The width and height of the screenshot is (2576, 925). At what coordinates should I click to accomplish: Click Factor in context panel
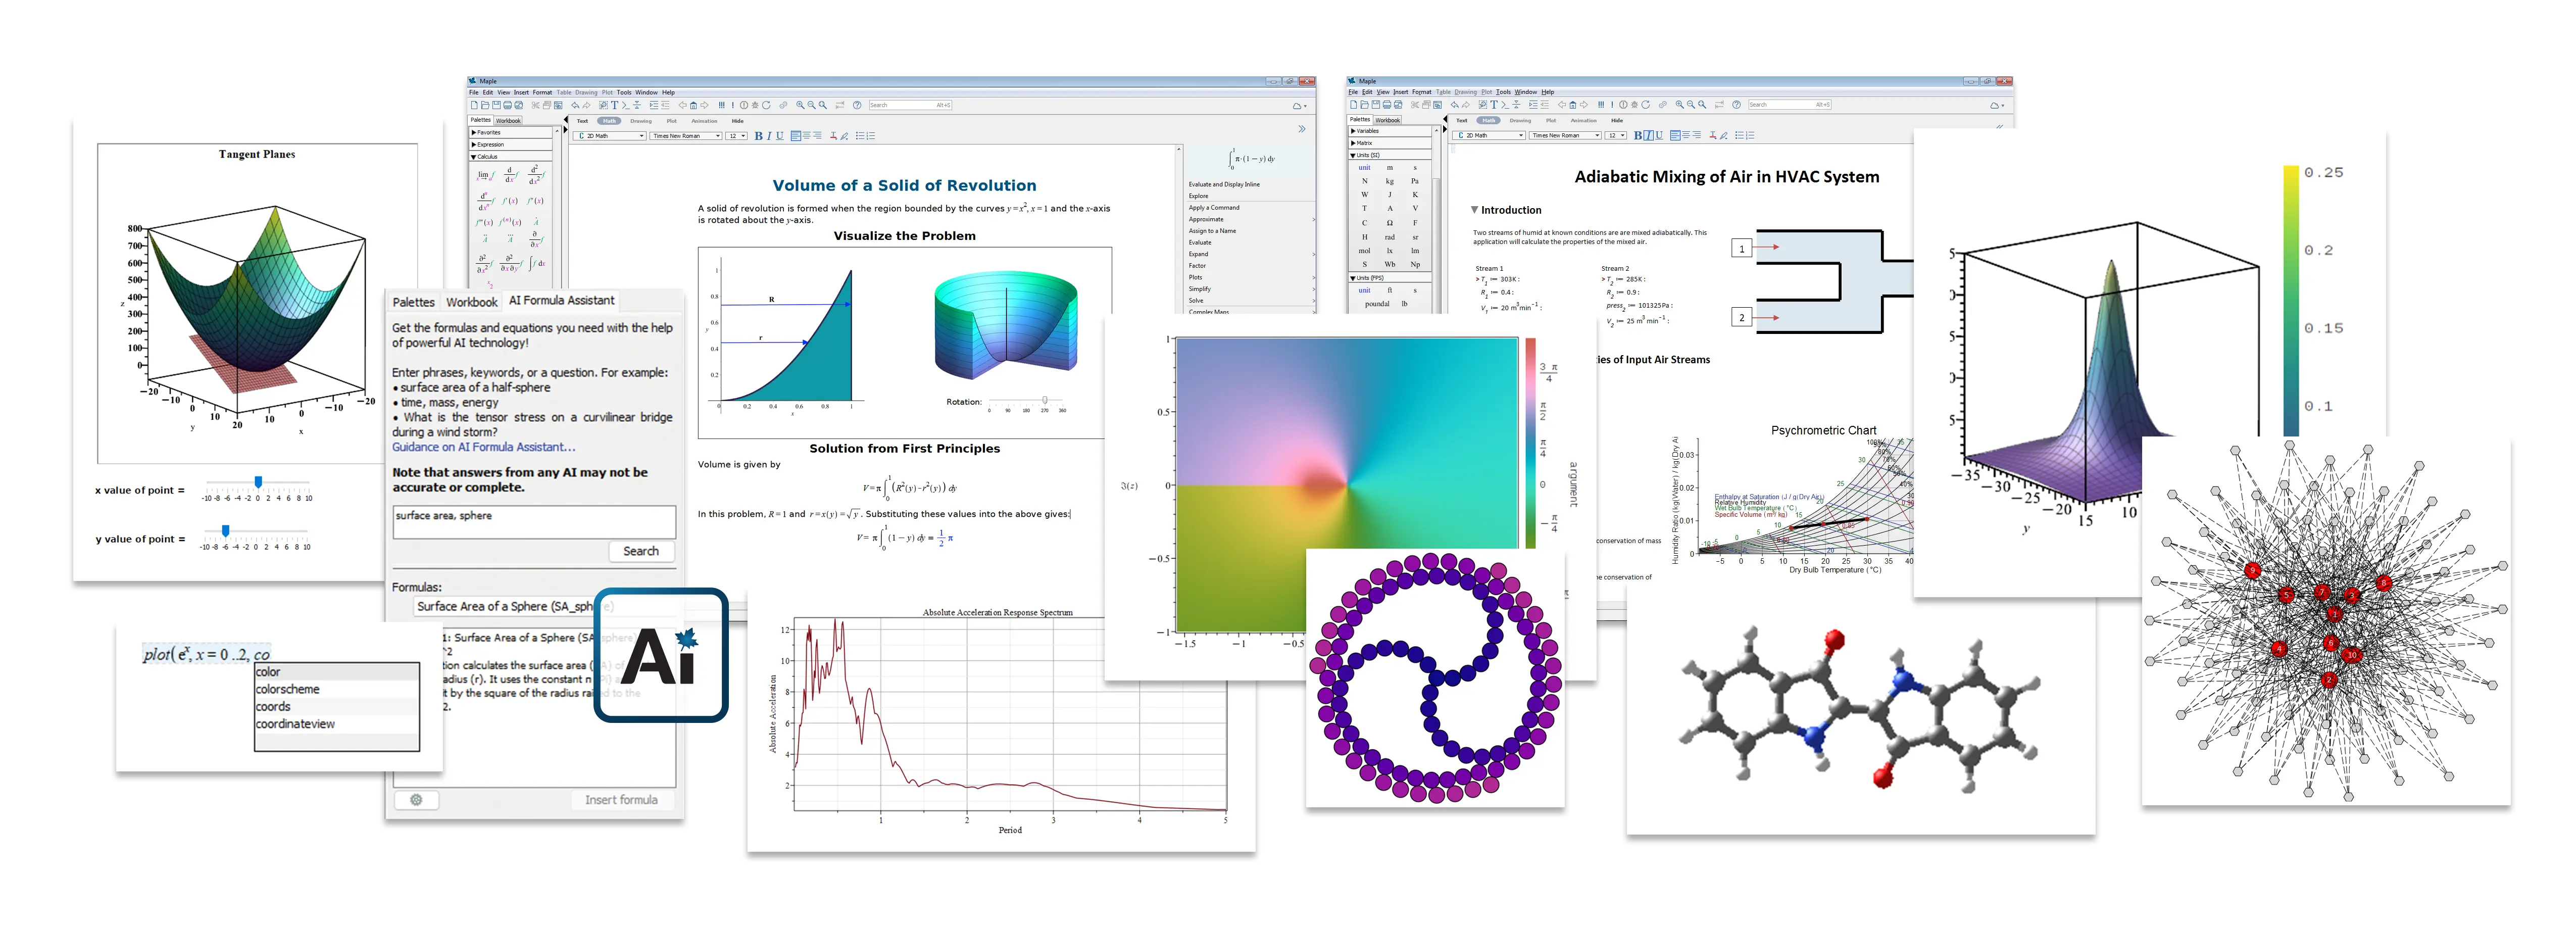(1197, 266)
